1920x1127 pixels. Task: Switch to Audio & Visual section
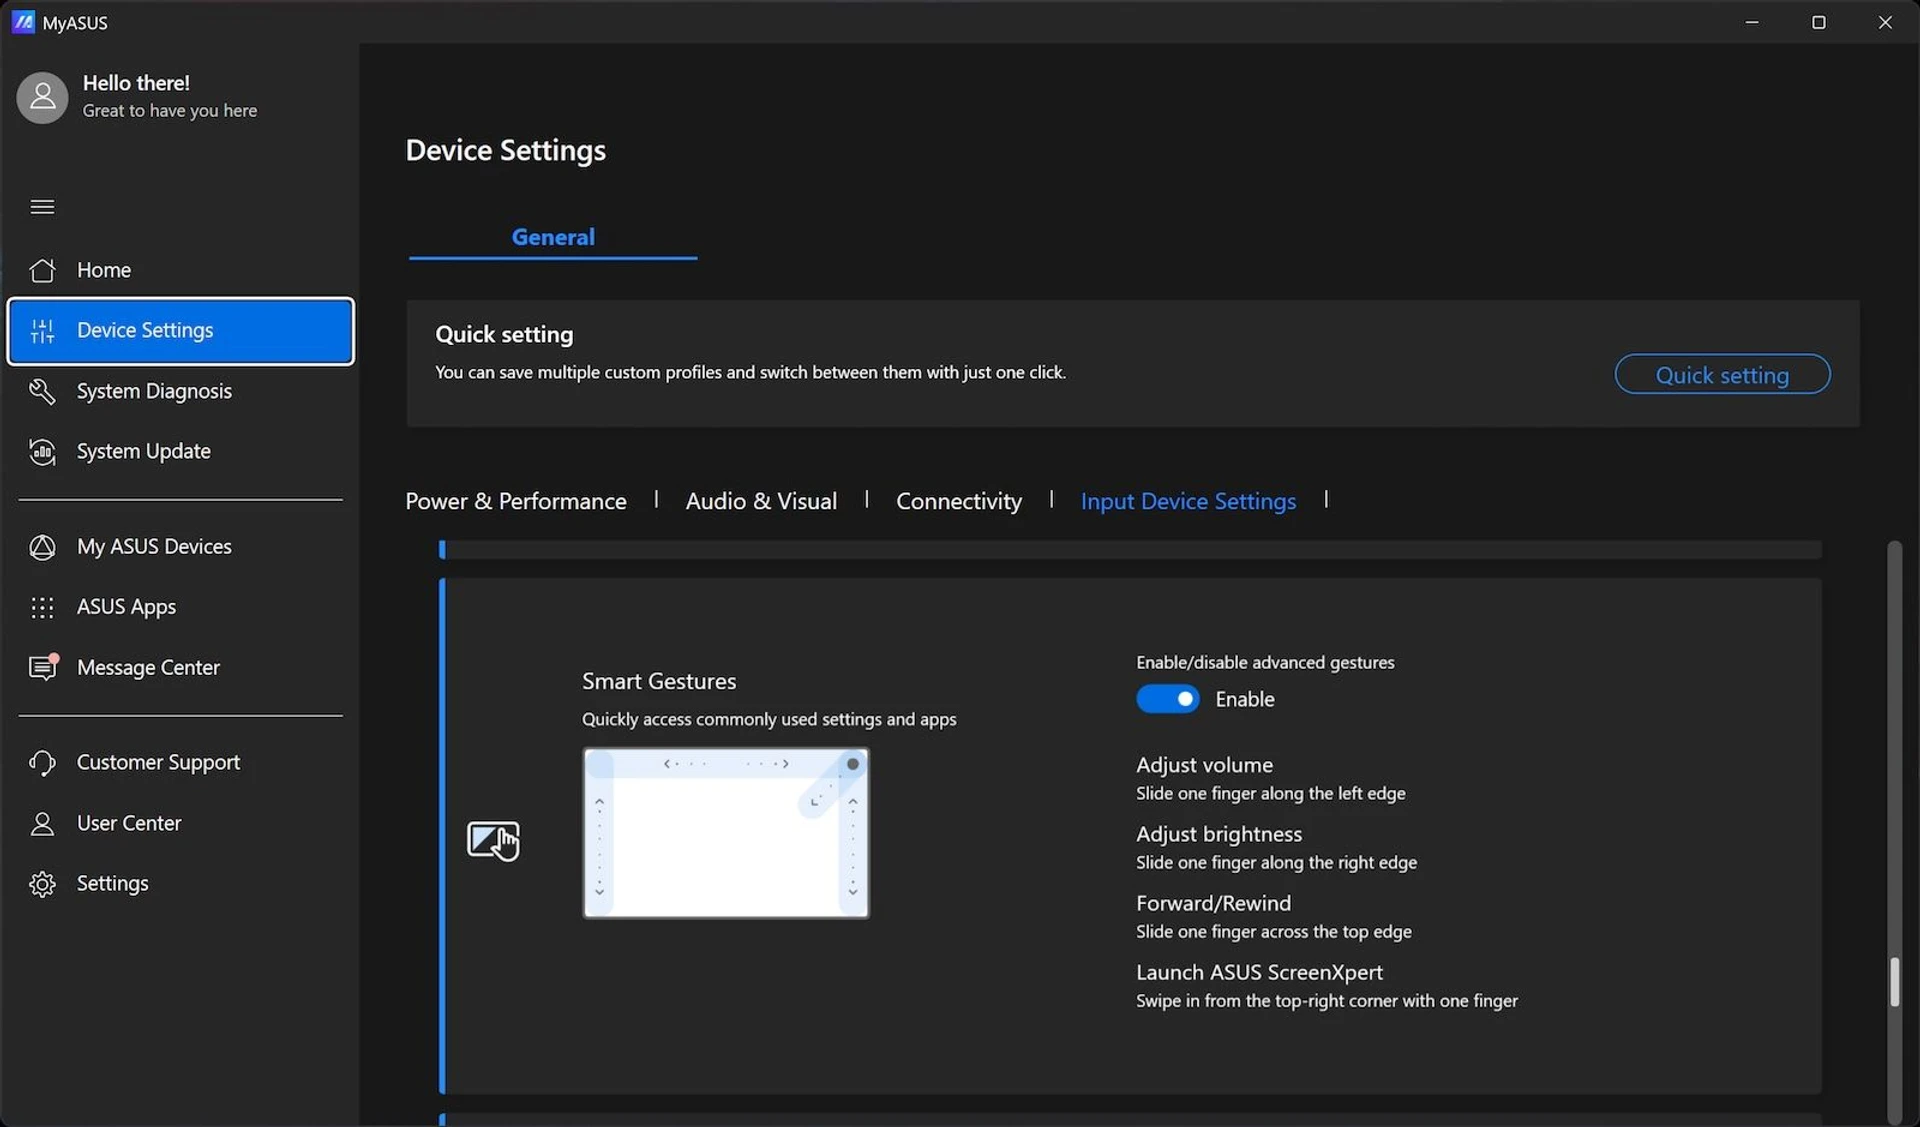pyautogui.click(x=761, y=501)
